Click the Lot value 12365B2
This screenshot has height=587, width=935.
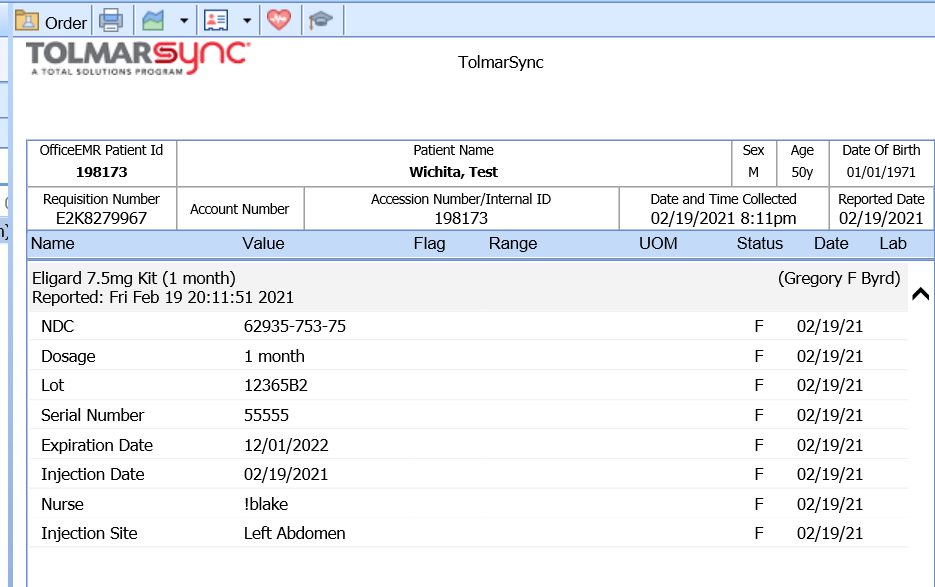coord(275,386)
